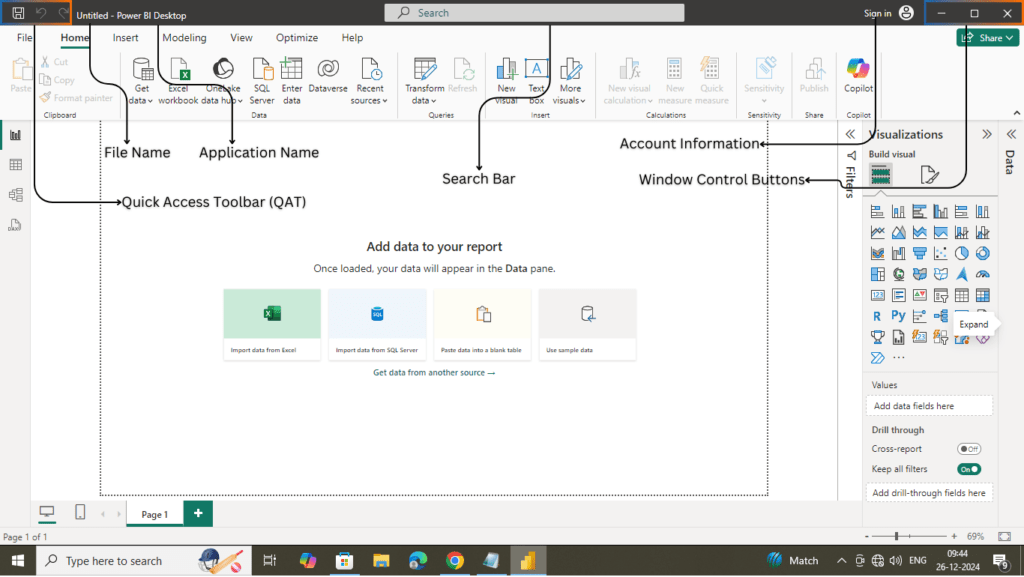Image resolution: width=1024 pixels, height=577 pixels.
Task: Open Report view in left sidebar
Action: pyautogui.click(x=15, y=135)
